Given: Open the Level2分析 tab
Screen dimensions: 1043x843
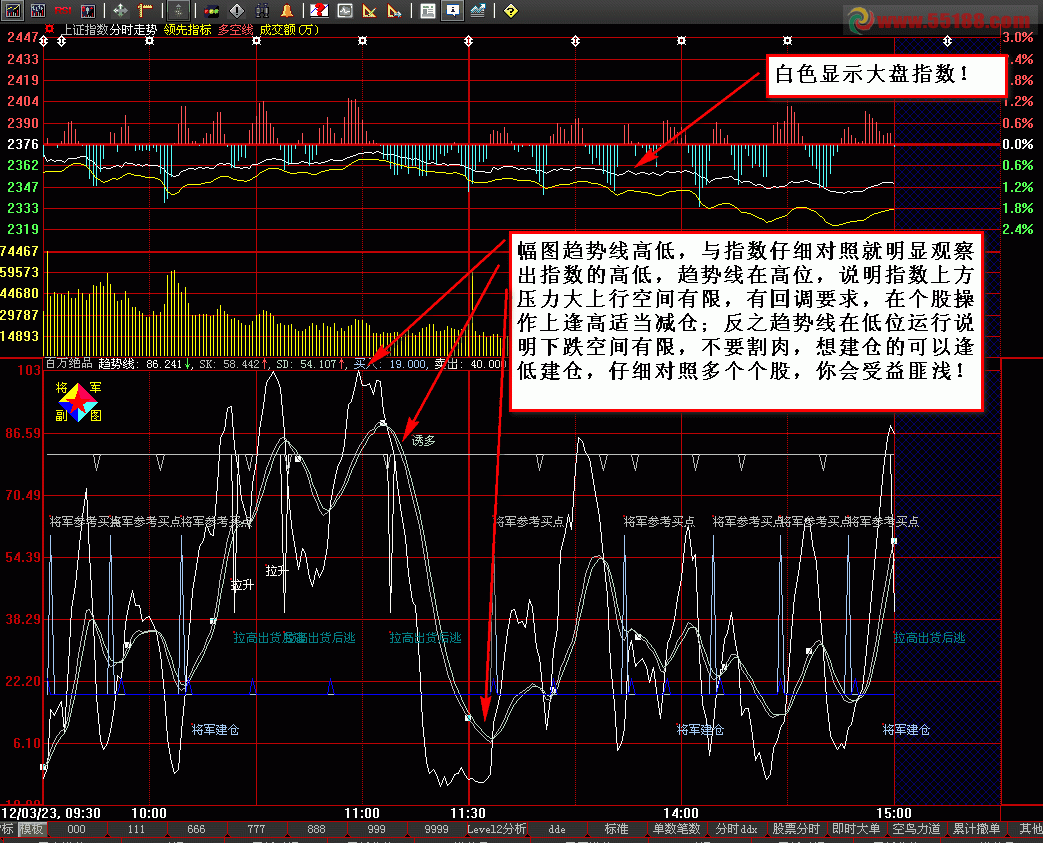Looking at the screenshot, I should coord(496,829).
